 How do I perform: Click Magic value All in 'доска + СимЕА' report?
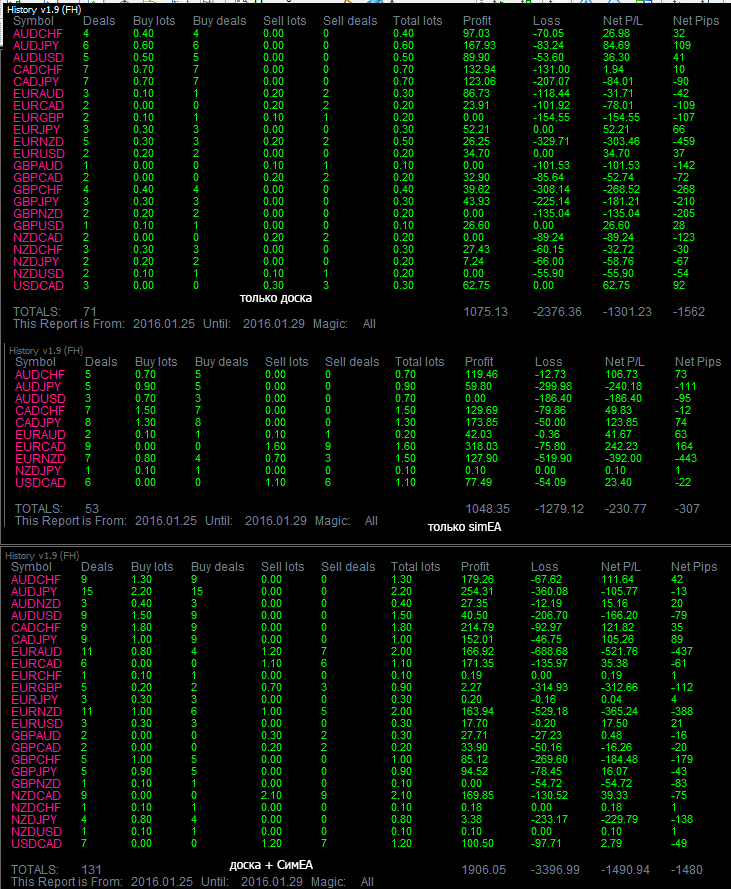(x=367, y=882)
